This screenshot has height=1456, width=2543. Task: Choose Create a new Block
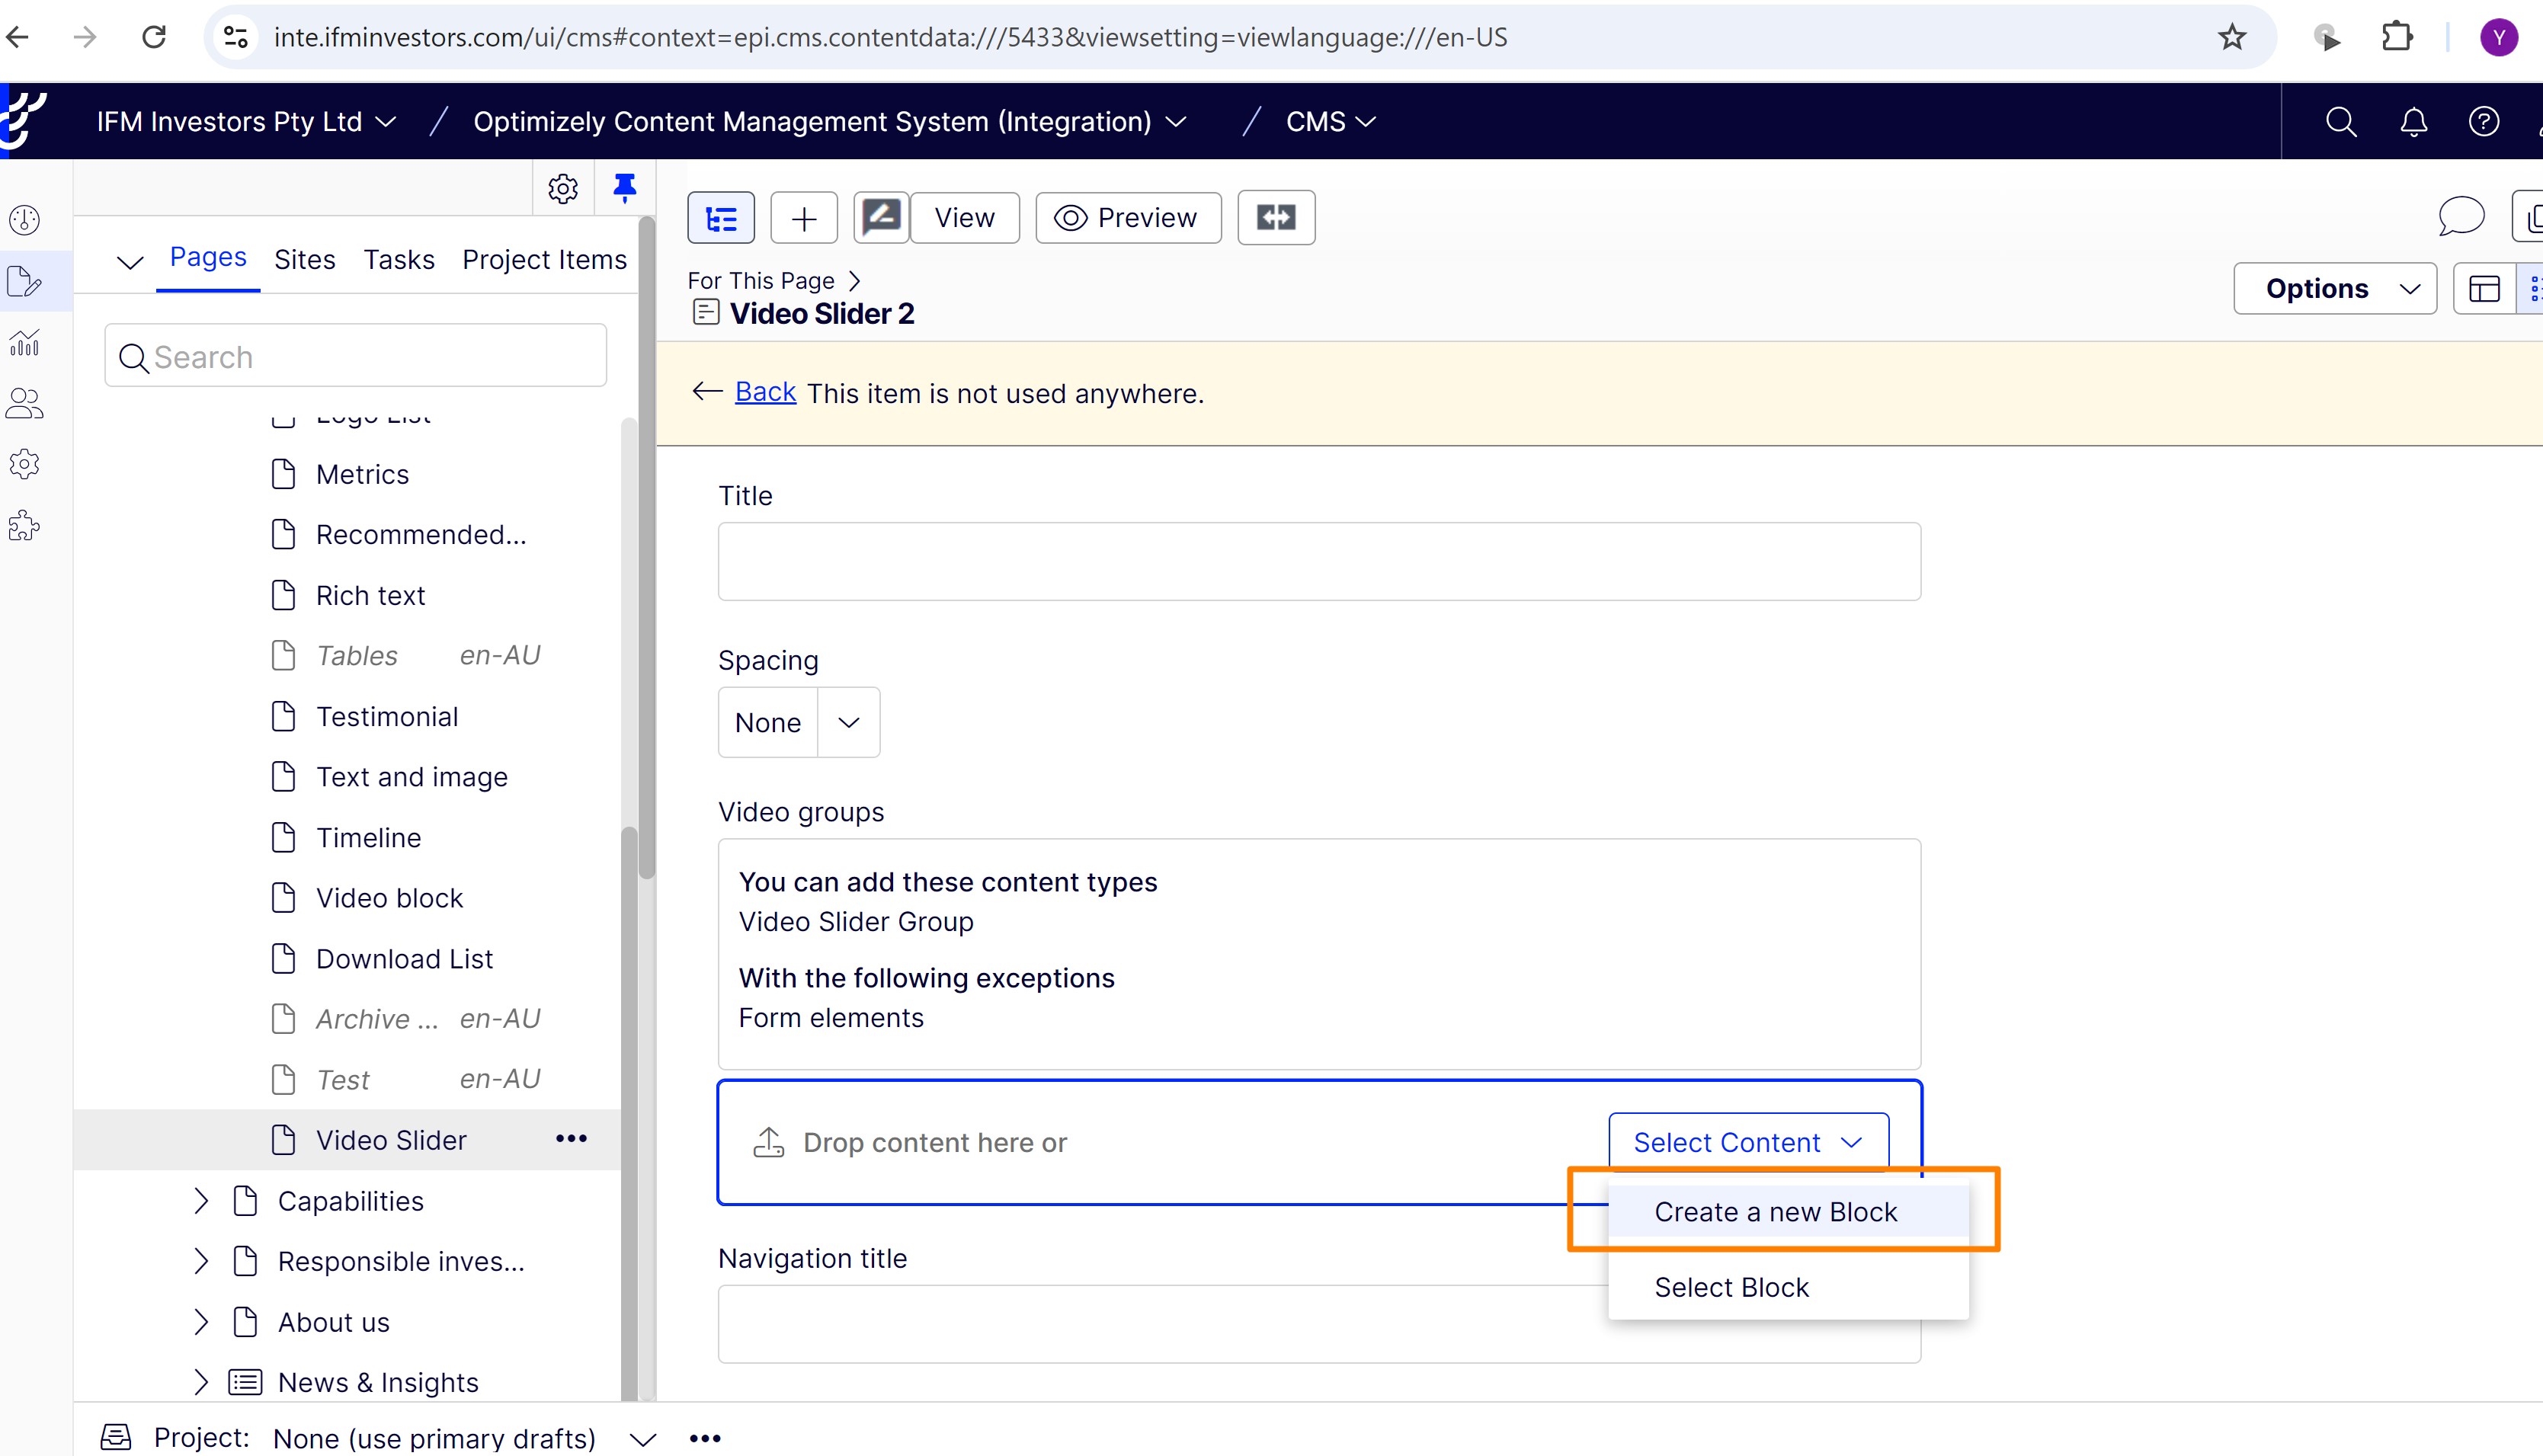click(1775, 1211)
